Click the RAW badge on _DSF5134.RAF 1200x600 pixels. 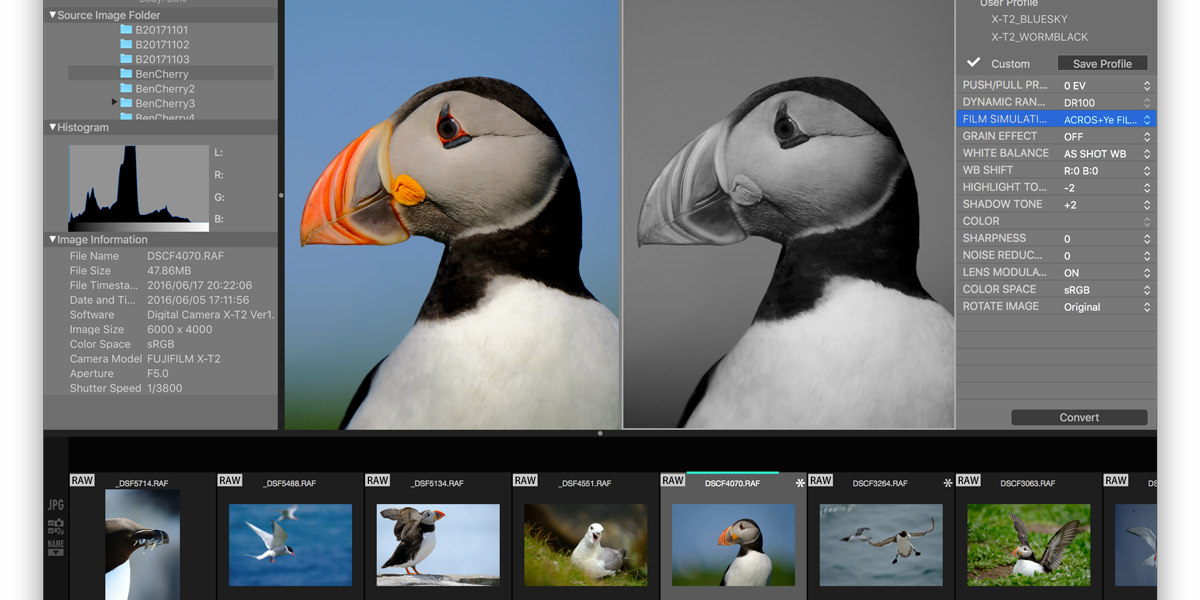tap(377, 480)
